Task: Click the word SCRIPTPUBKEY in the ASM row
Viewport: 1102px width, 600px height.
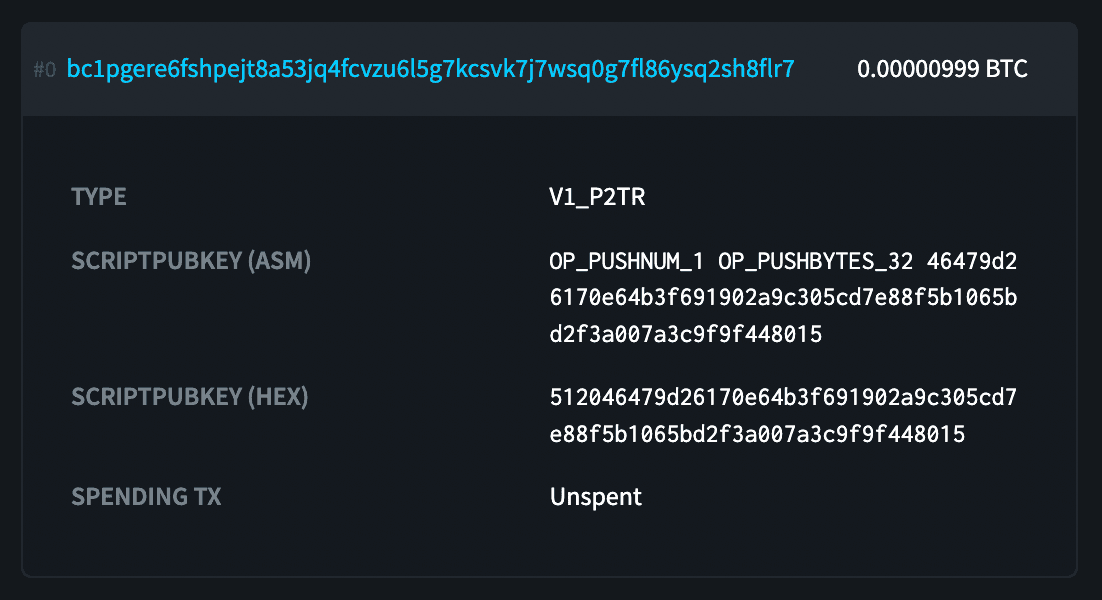Action: (x=157, y=261)
